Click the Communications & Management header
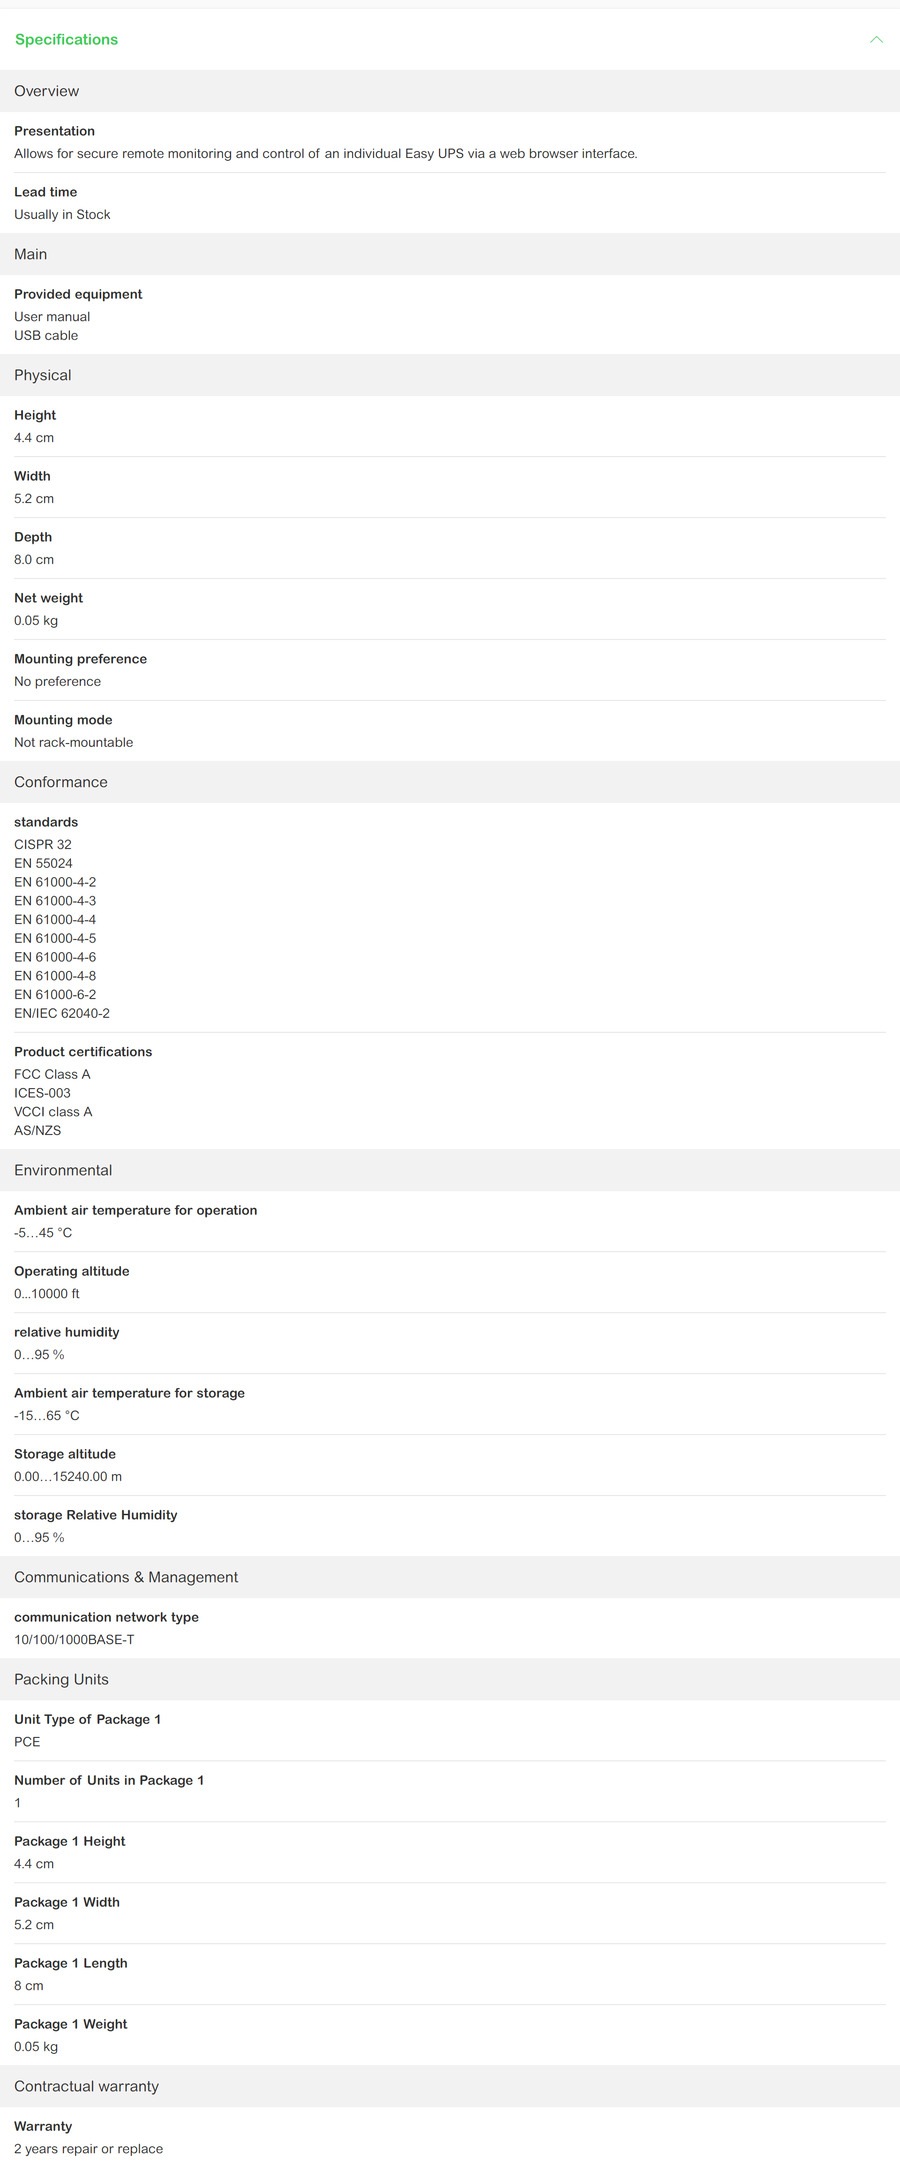The width and height of the screenshot is (900, 2172). click(126, 1577)
